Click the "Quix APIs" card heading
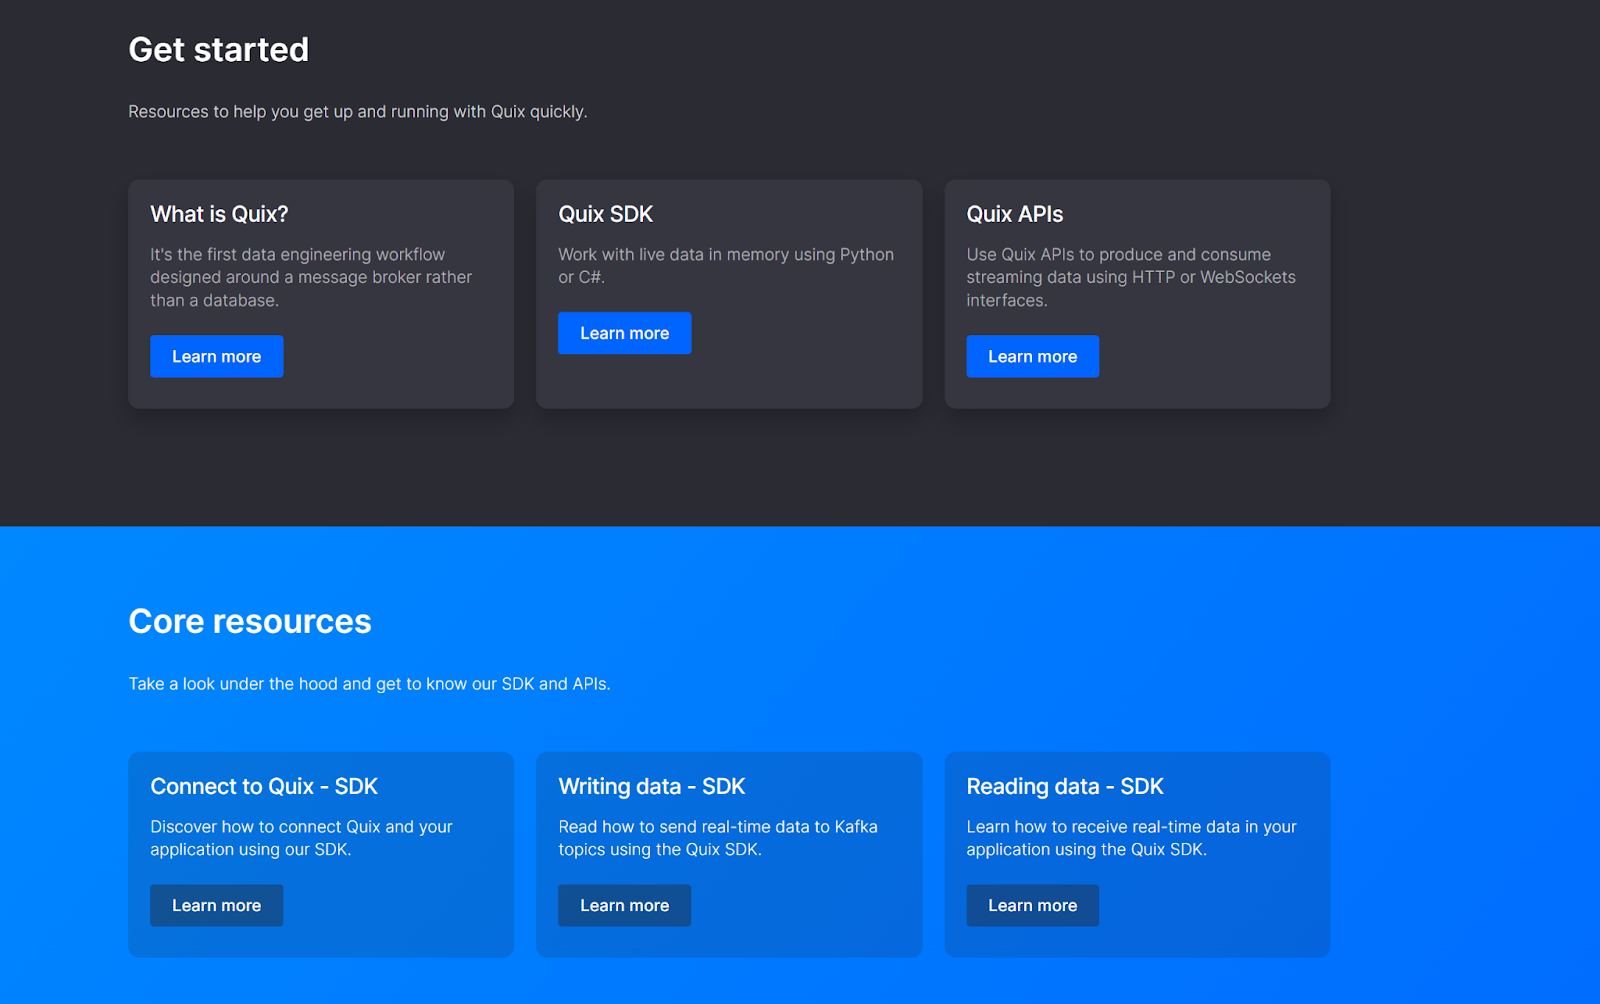The height and width of the screenshot is (1004, 1600). click(x=1014, y=214)
